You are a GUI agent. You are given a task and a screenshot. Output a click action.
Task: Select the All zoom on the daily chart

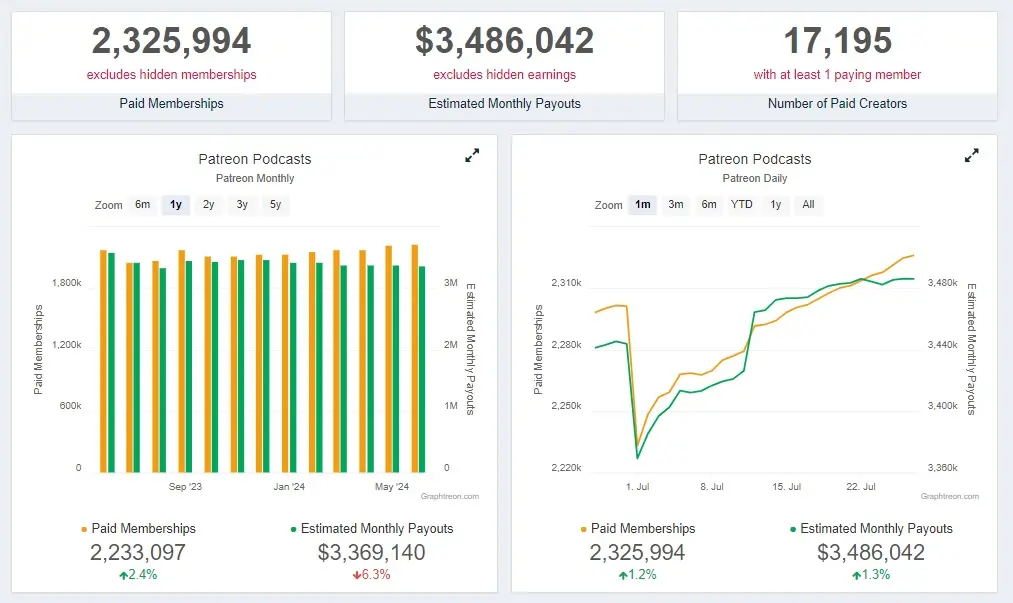pos(808,204)
